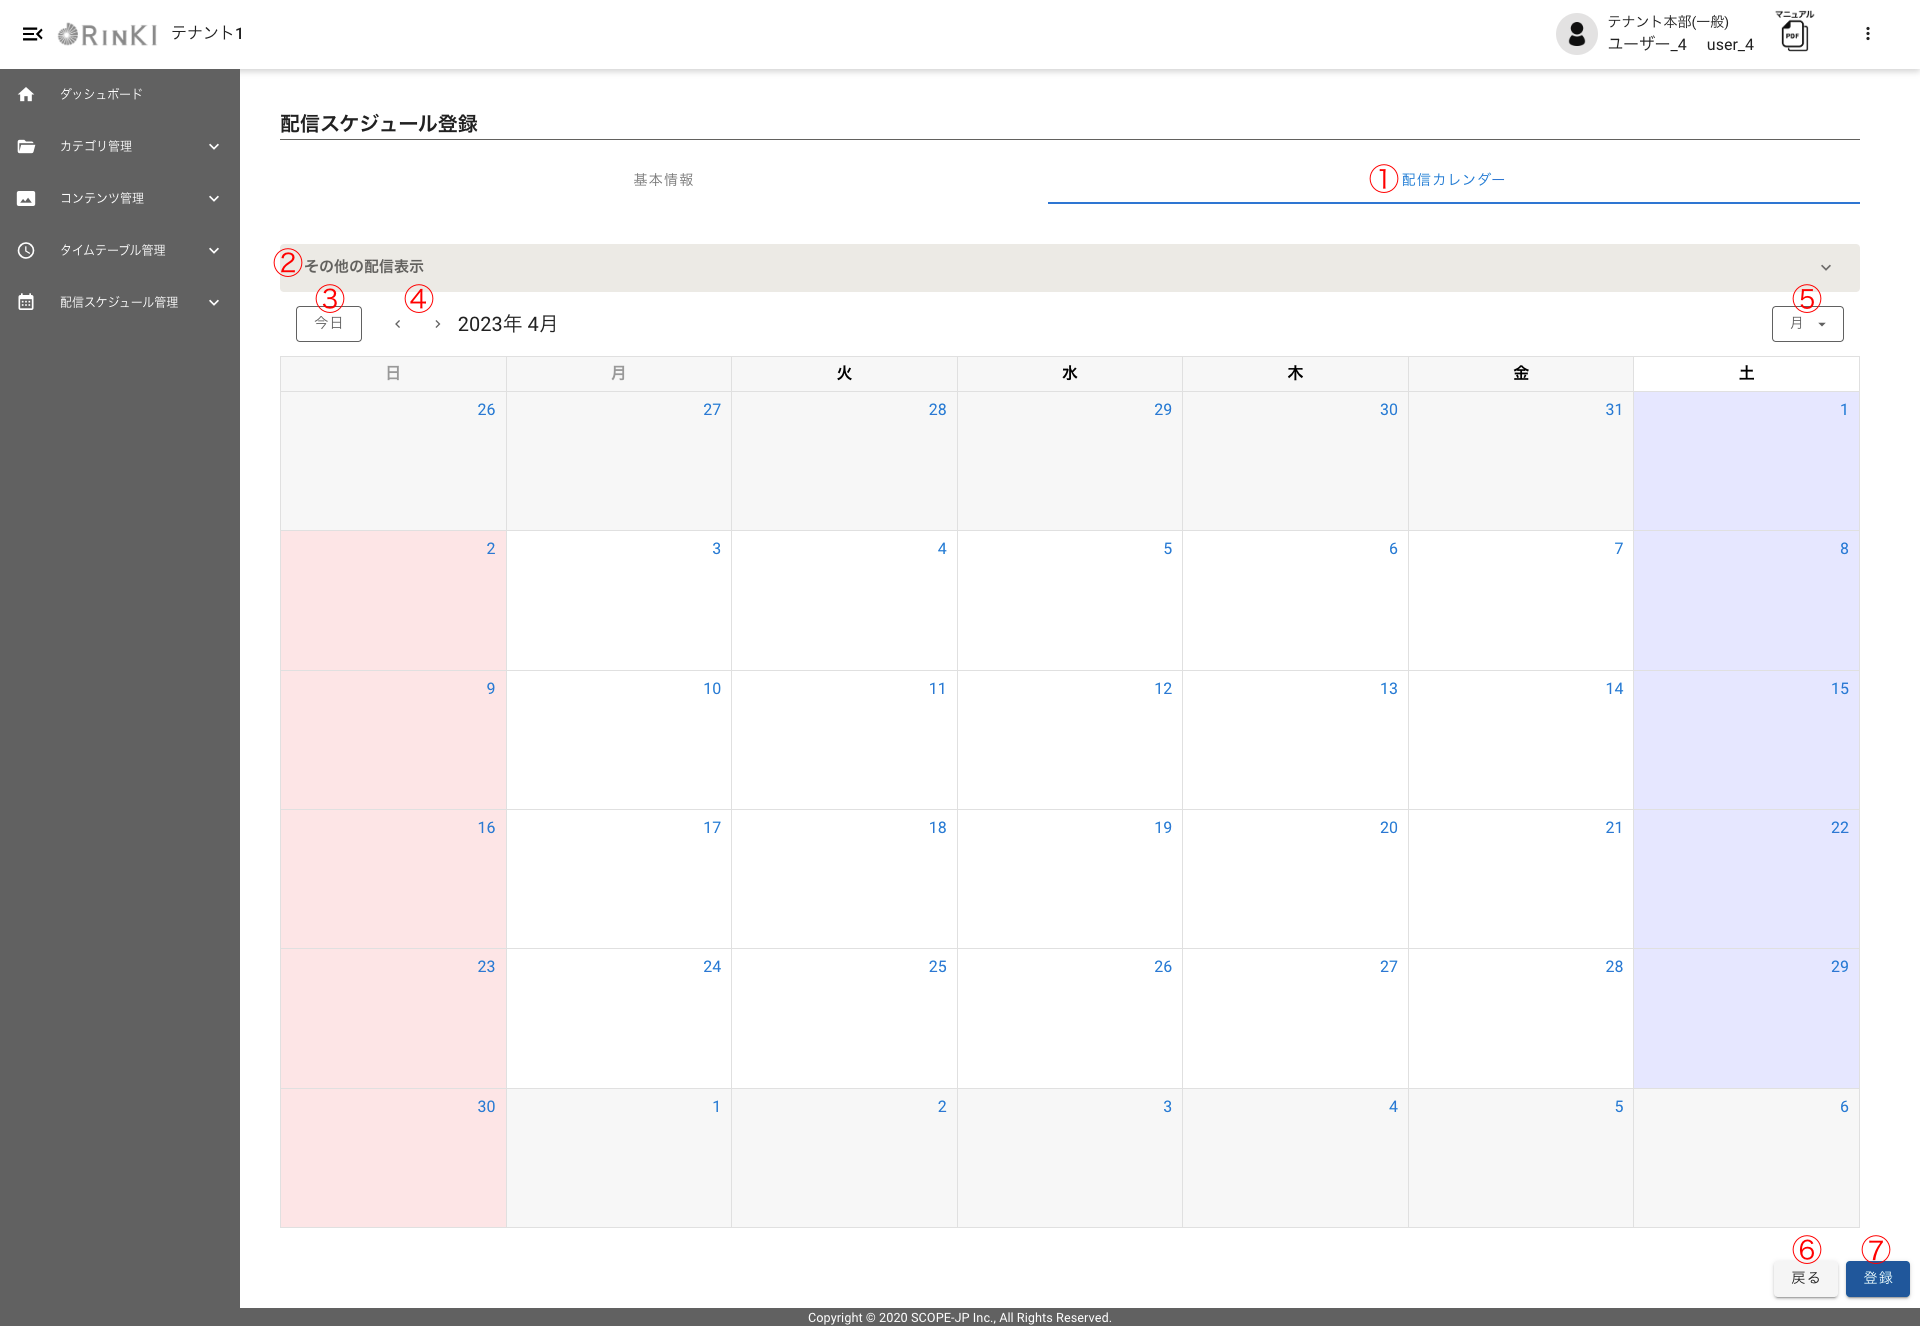Viewport: 1920px width, 1326px height.
Task: Collapse the sidebar with the hamburger icon
Action: (32, 34)
